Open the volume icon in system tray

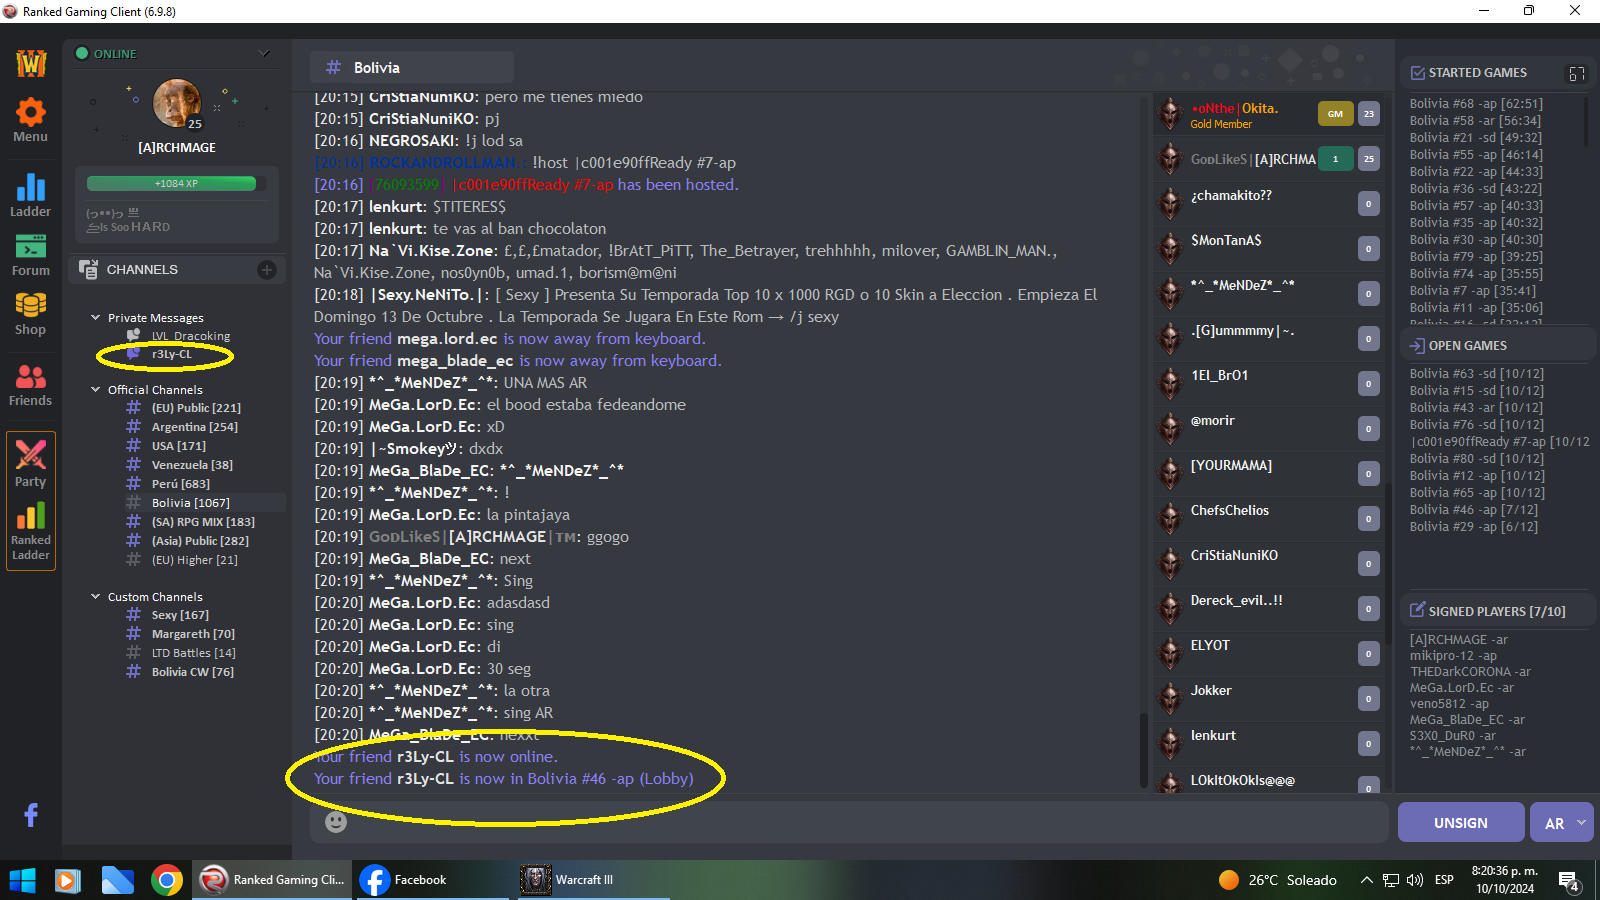pyautogui.click(x=1415, y=880)
